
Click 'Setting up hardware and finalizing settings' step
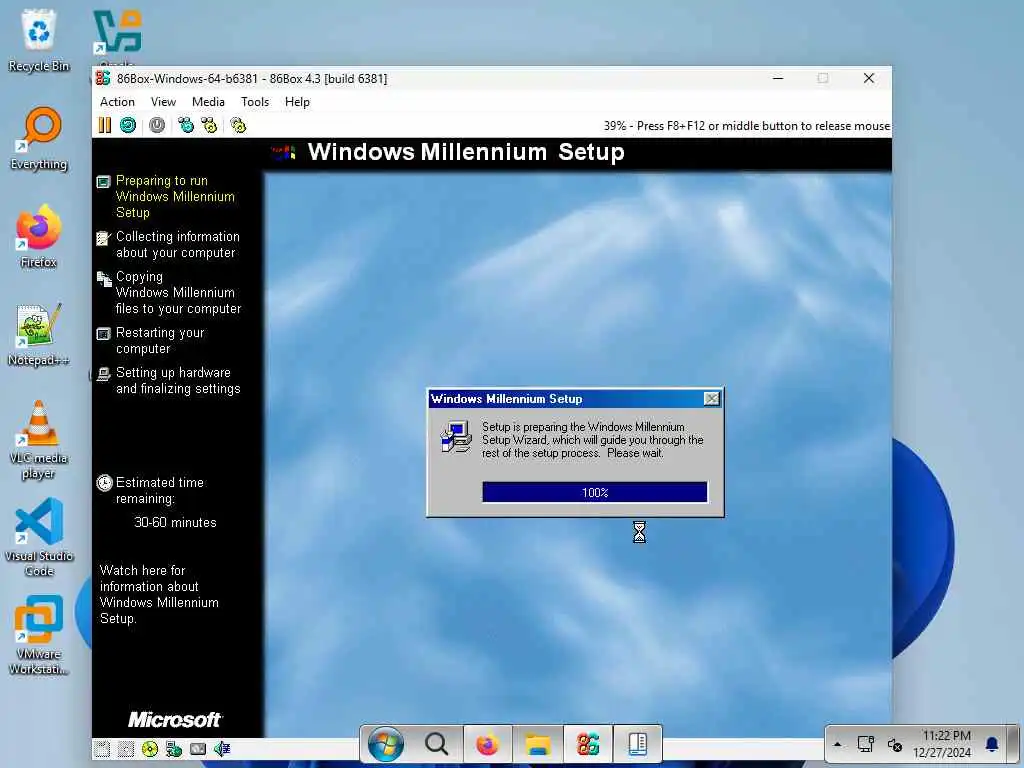178,381
